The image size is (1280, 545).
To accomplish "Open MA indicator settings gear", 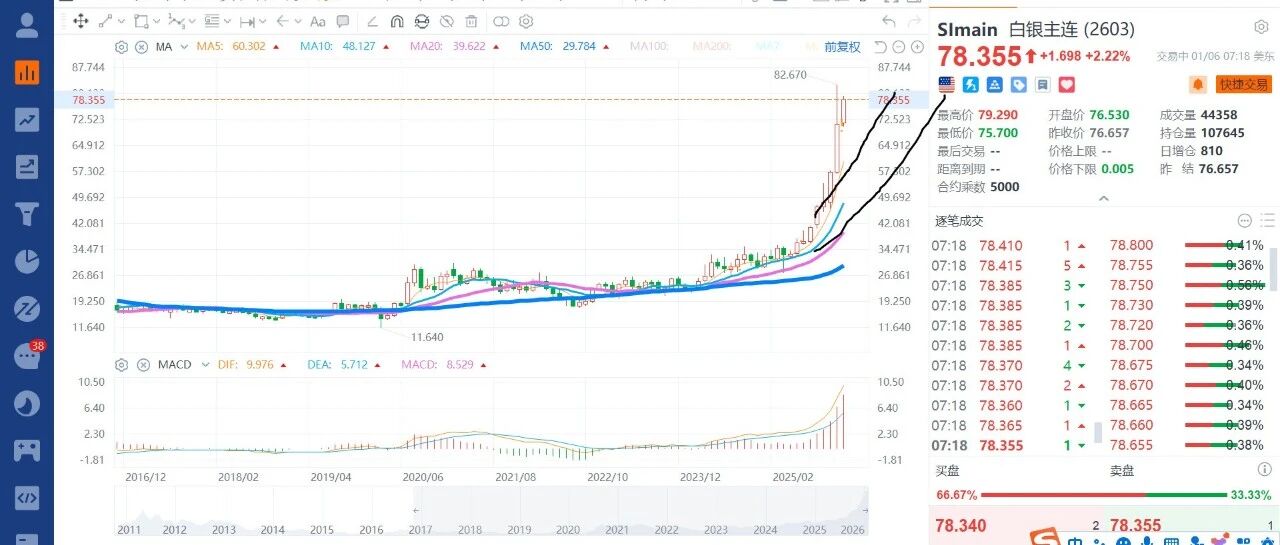I will click(x=121, y=47).
